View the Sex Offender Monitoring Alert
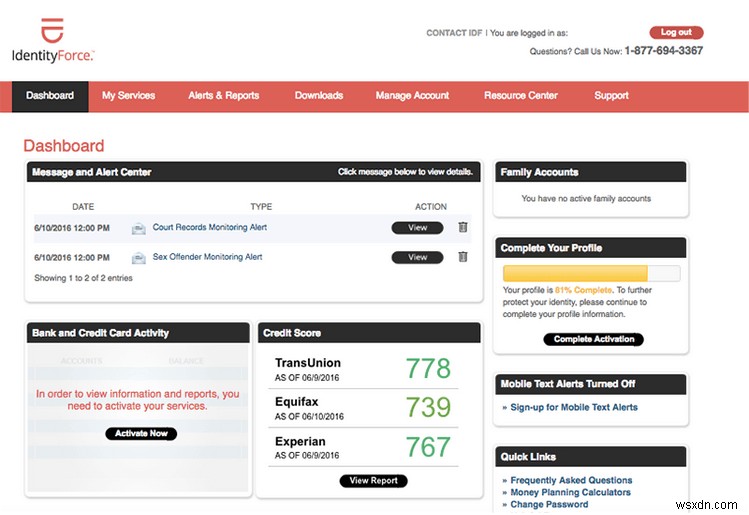This screenshot has width=749, height=515. click(417, 258)
